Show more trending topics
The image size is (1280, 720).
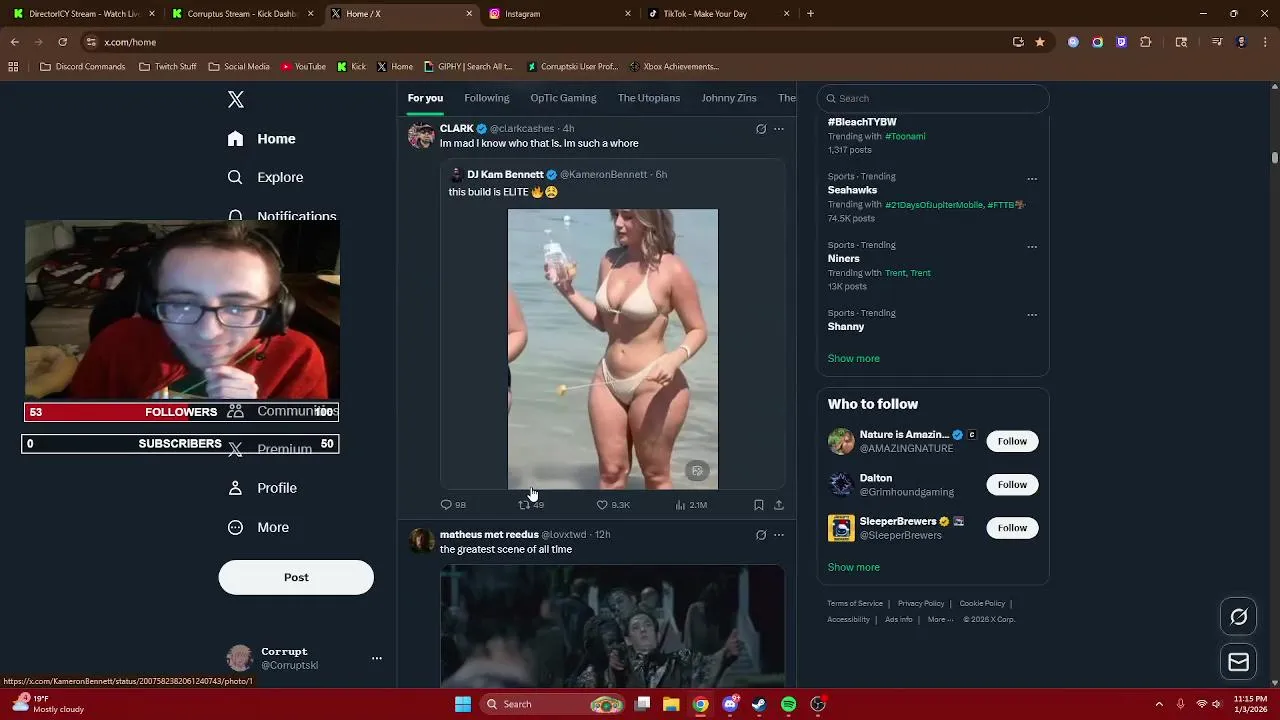853,358
